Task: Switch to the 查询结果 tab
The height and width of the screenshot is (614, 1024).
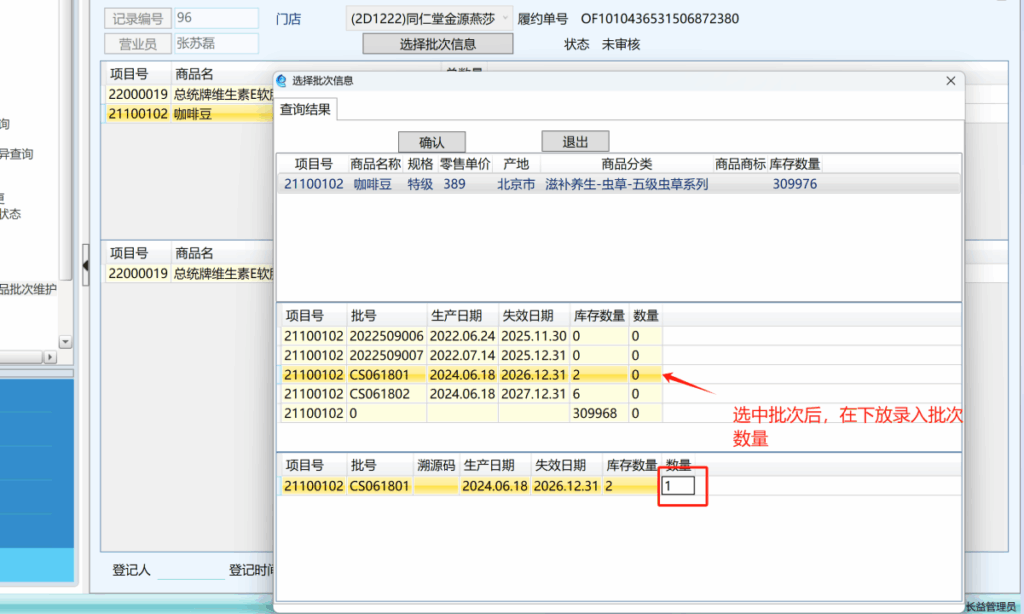Action: (306, 109)
